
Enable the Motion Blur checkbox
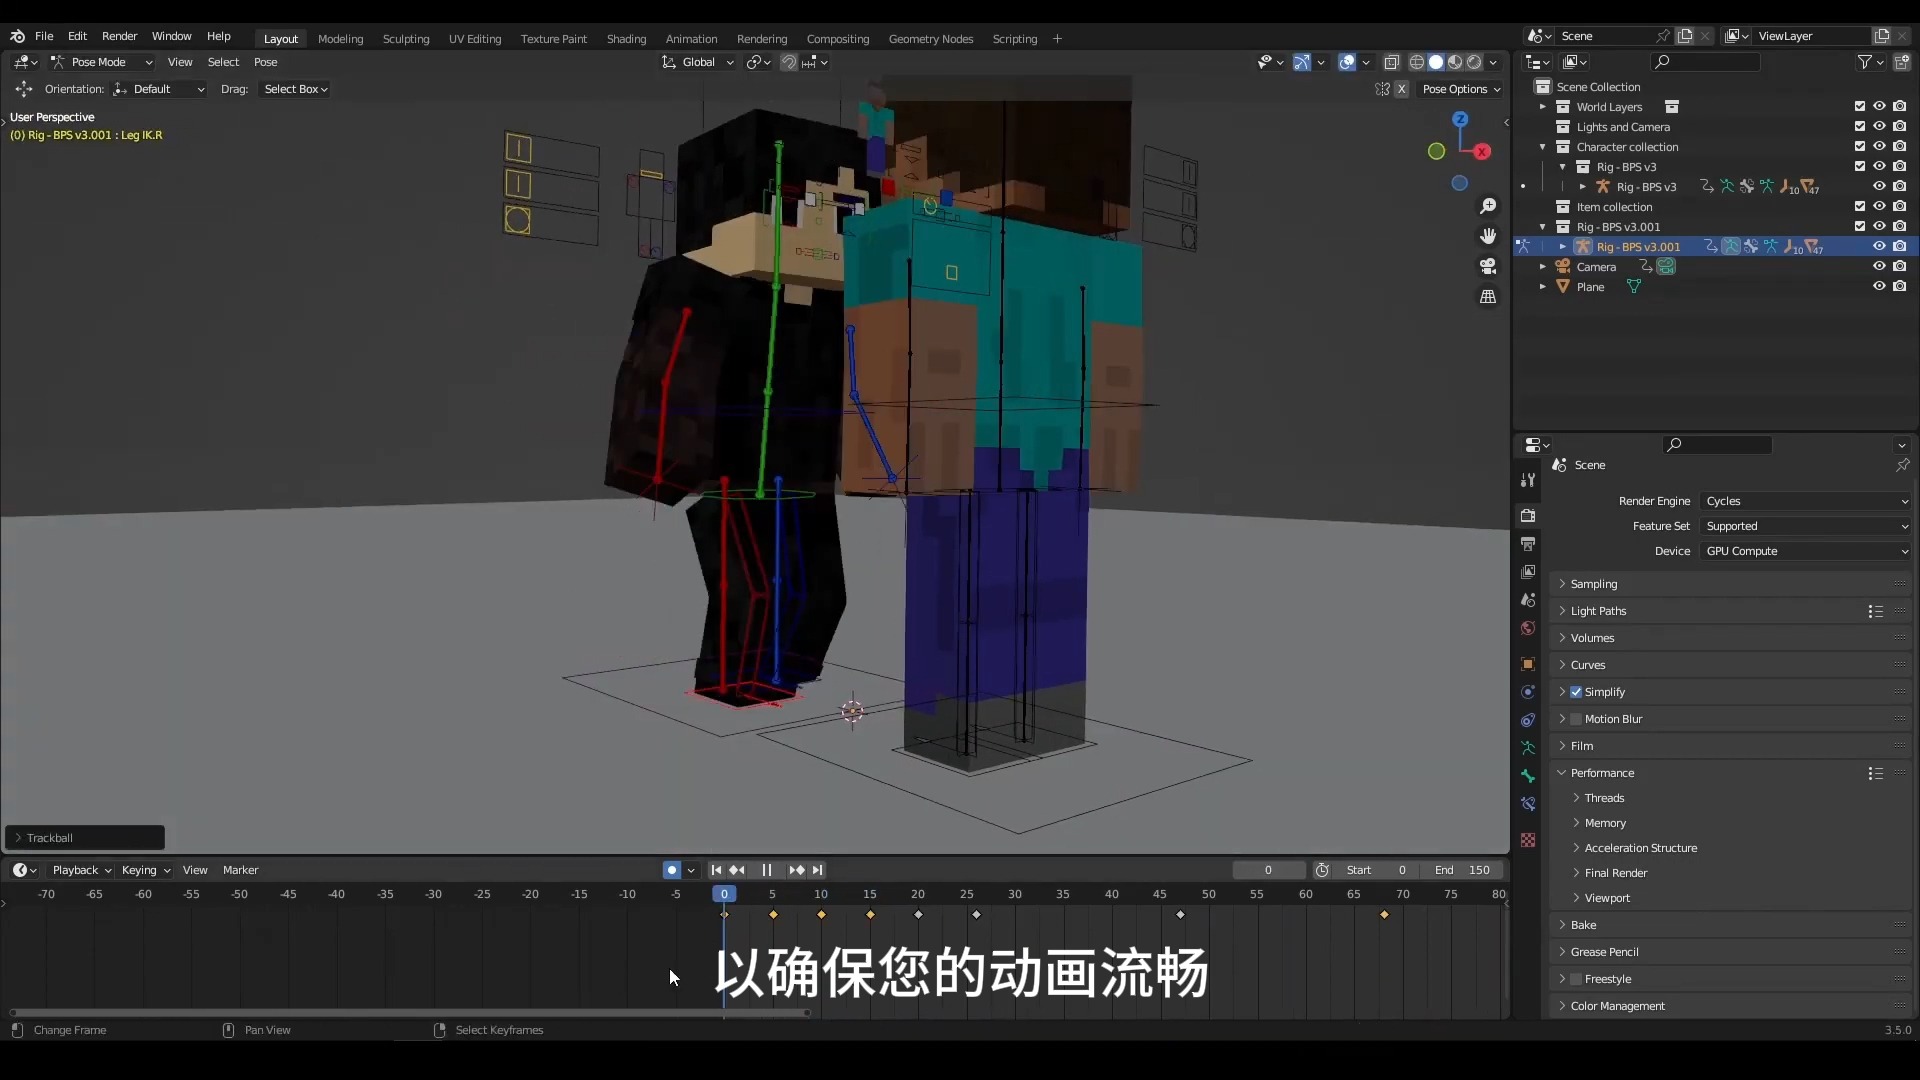[1576, 719]
